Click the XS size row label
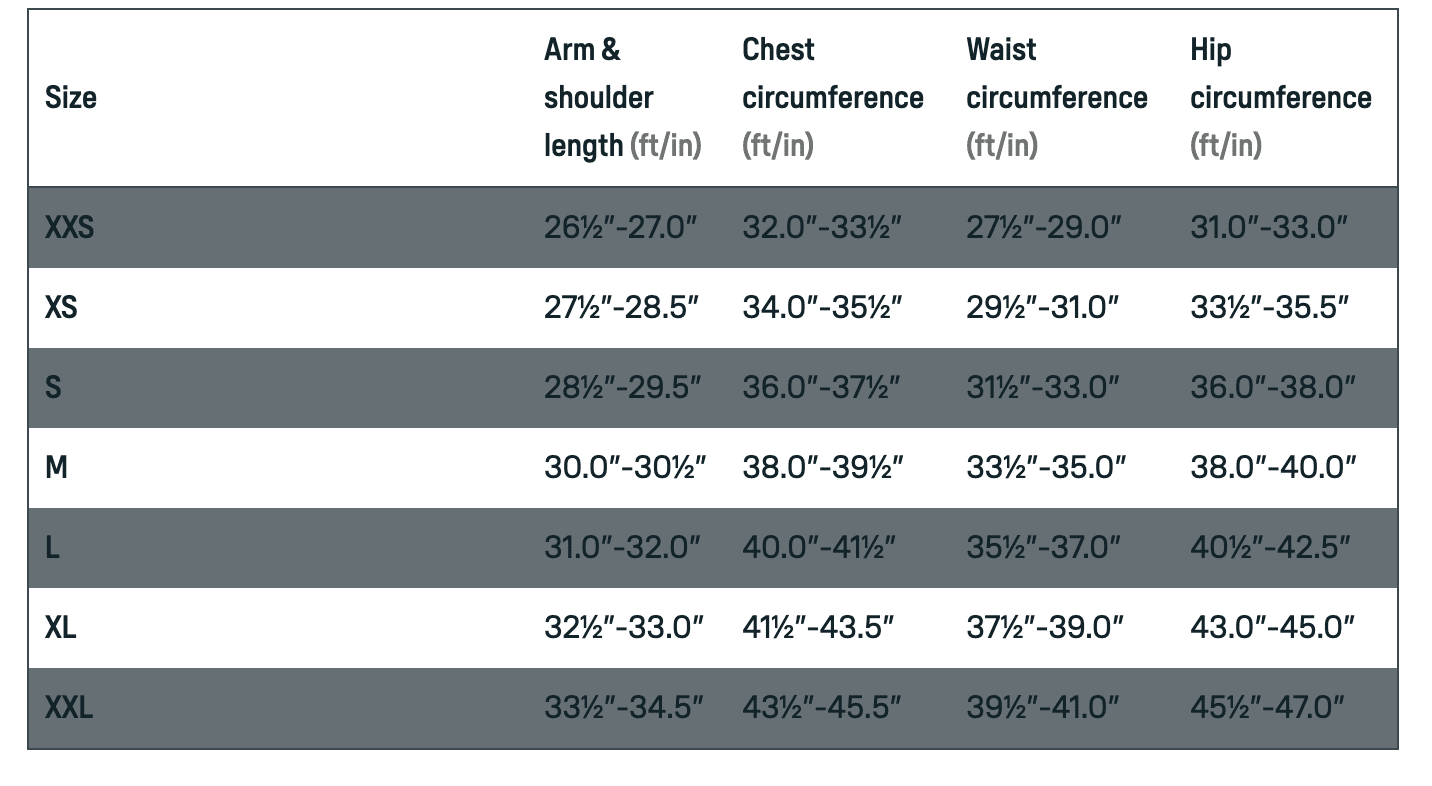The image size is (1432, 786). (61, 308)
